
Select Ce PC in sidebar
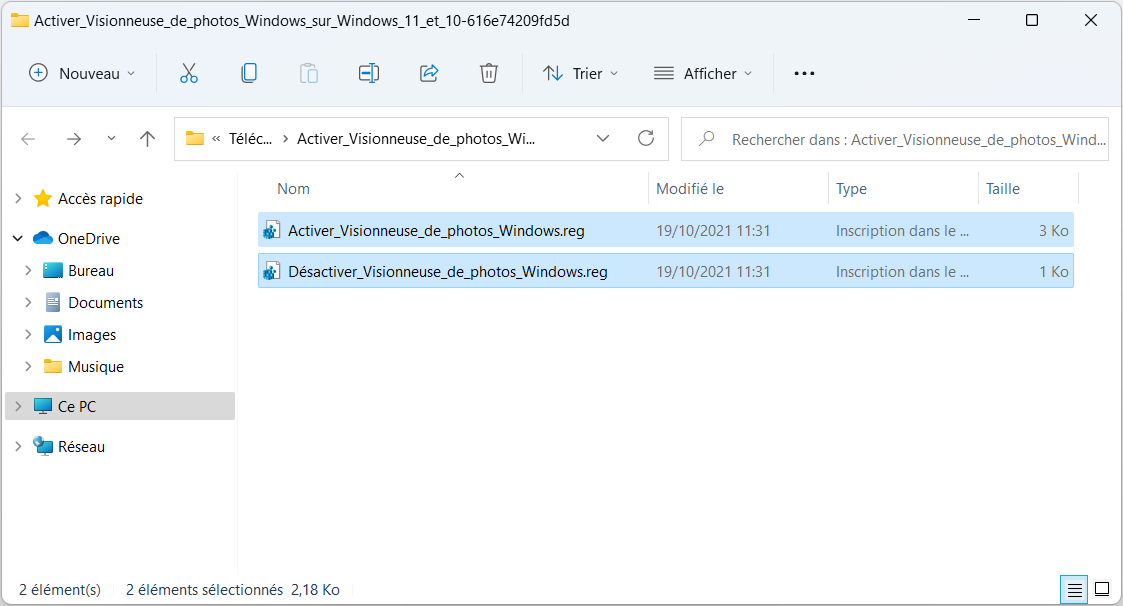[x=77, y=406]
